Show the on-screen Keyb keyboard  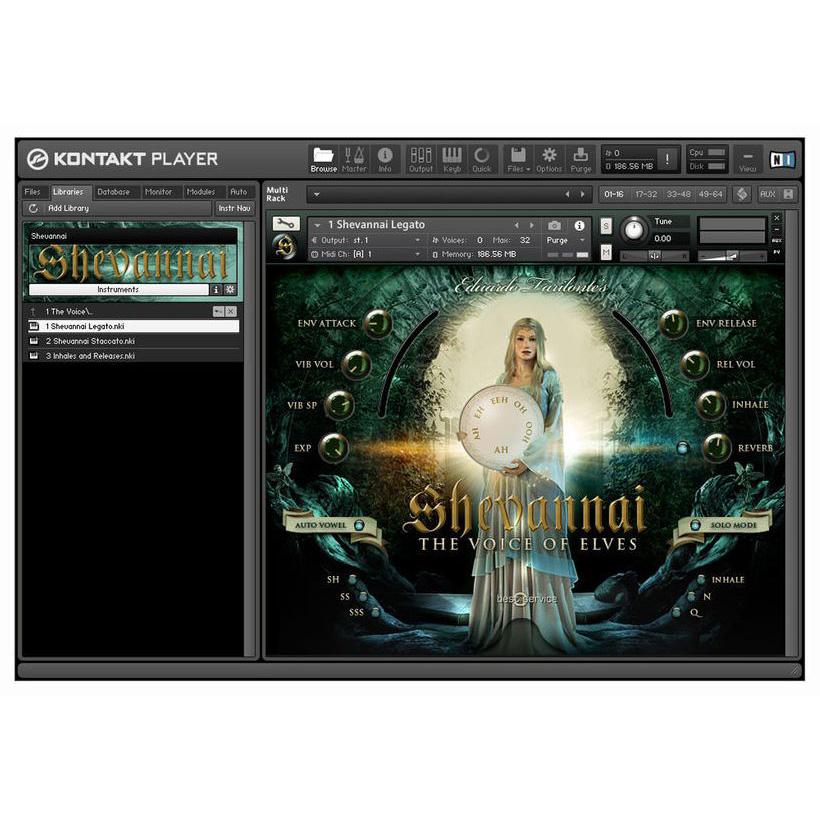coord(452,159)
